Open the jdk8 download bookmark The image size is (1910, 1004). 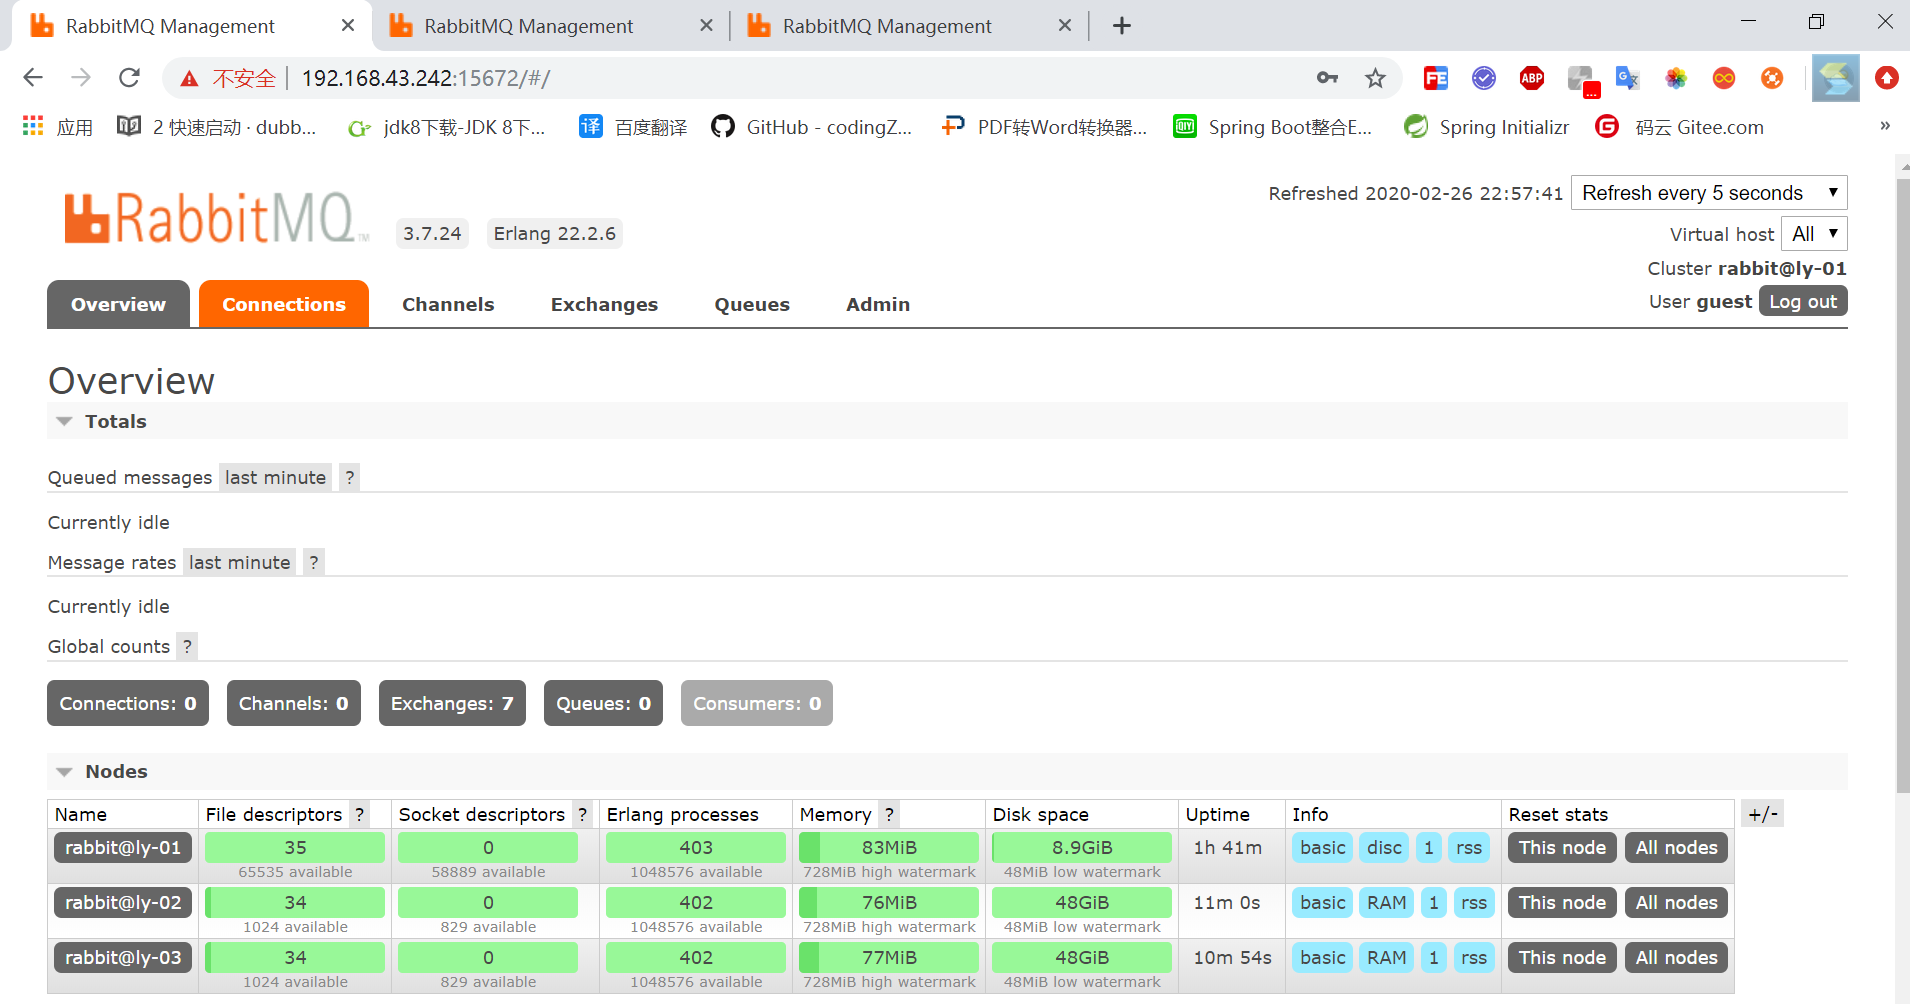[446, 127]
